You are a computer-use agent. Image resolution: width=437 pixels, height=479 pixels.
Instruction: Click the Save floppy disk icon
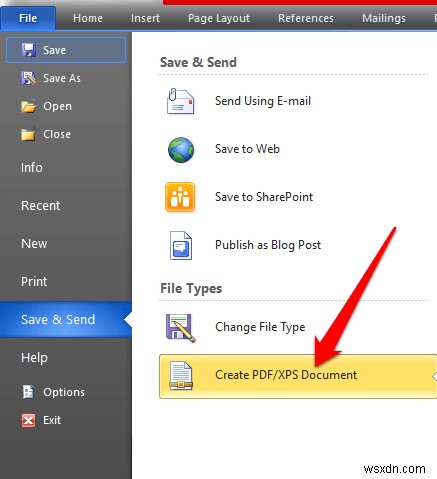click(x=28, y=50)
